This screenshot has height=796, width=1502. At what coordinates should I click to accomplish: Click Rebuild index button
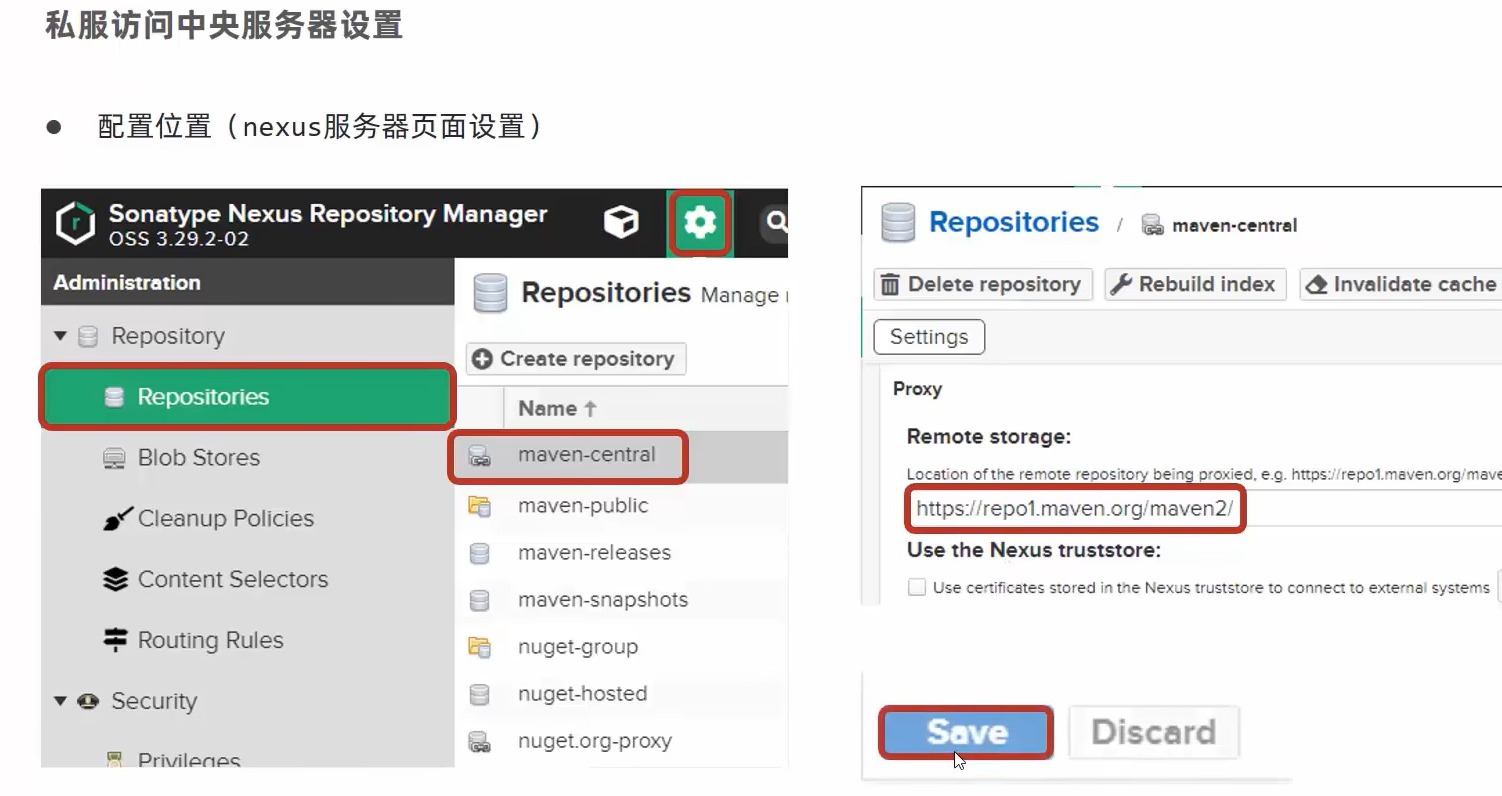click(x=1193, y=284)
